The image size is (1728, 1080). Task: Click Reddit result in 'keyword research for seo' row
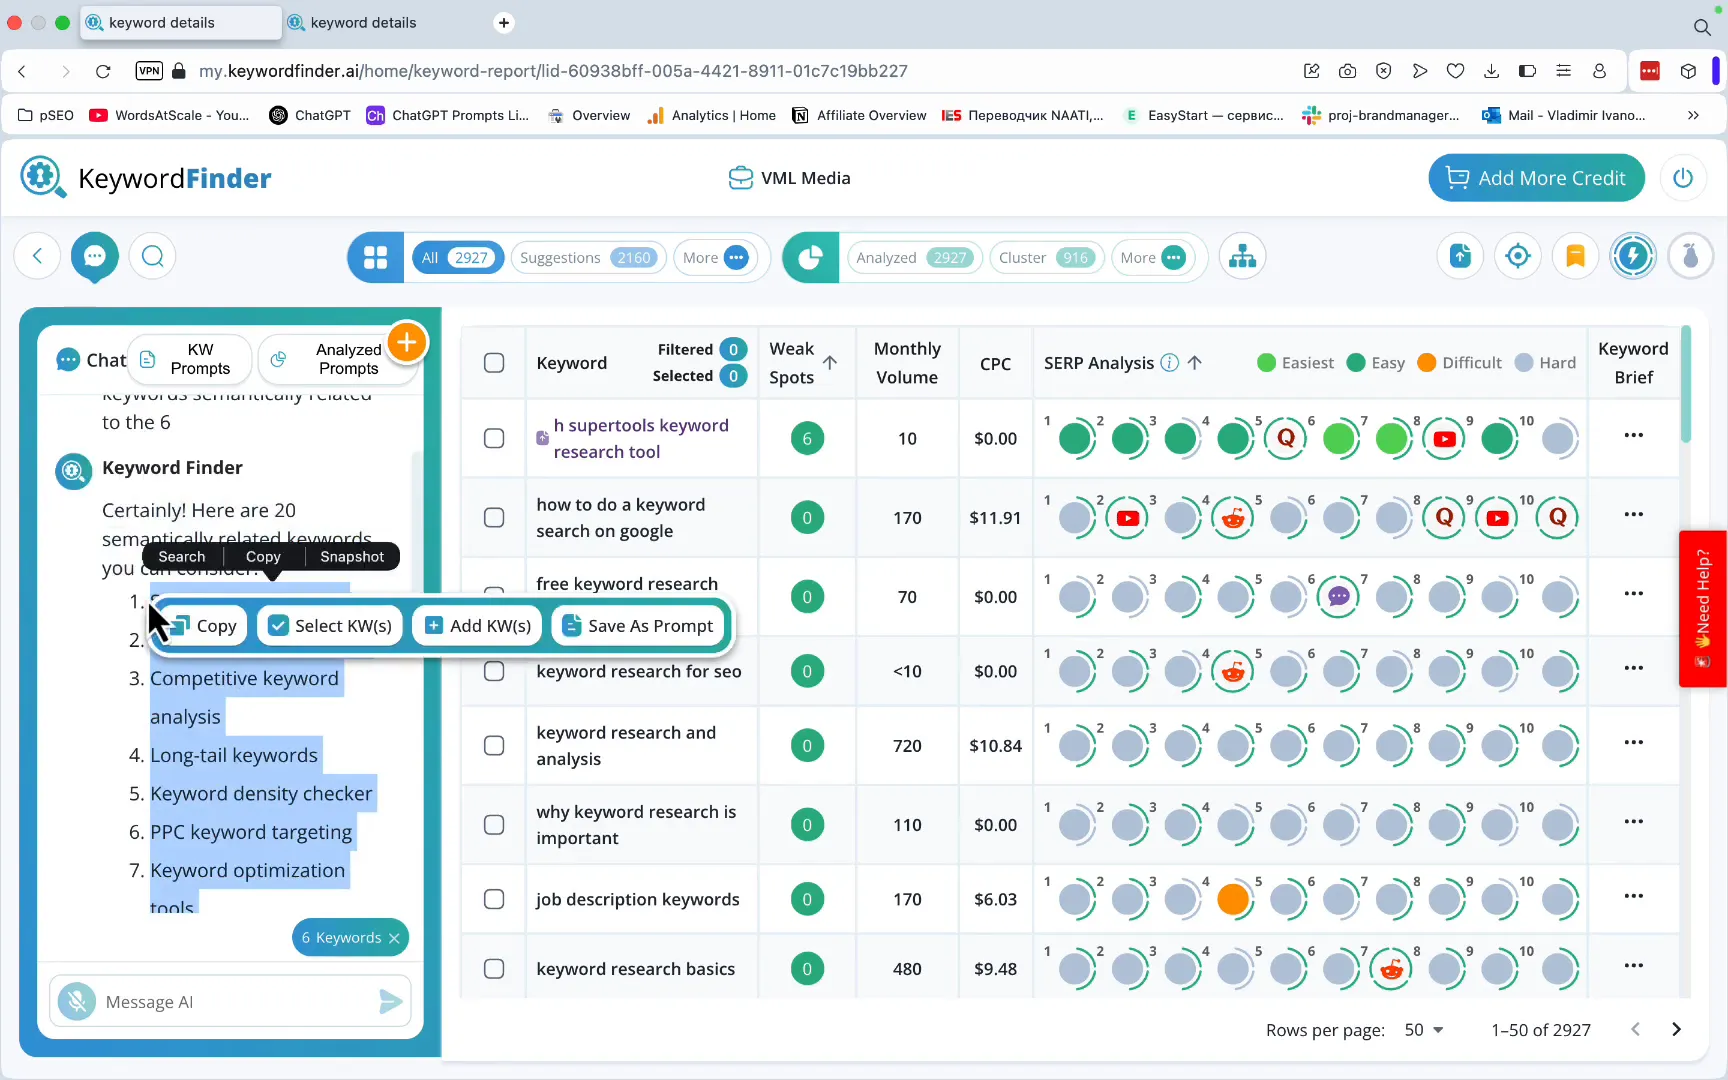(x=1233, y=672)
